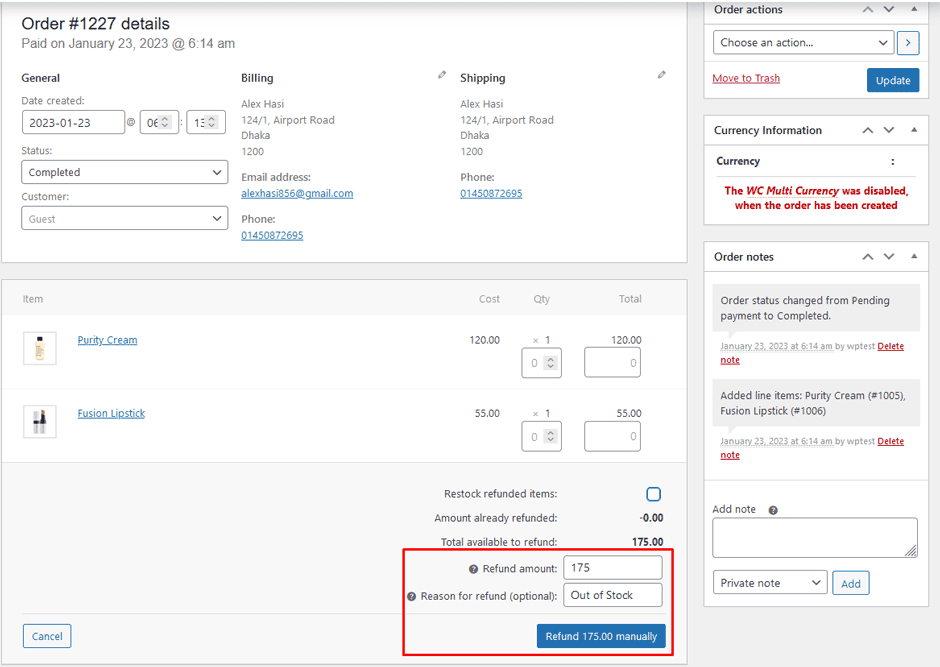Move the order to Trash

[745, 77]
